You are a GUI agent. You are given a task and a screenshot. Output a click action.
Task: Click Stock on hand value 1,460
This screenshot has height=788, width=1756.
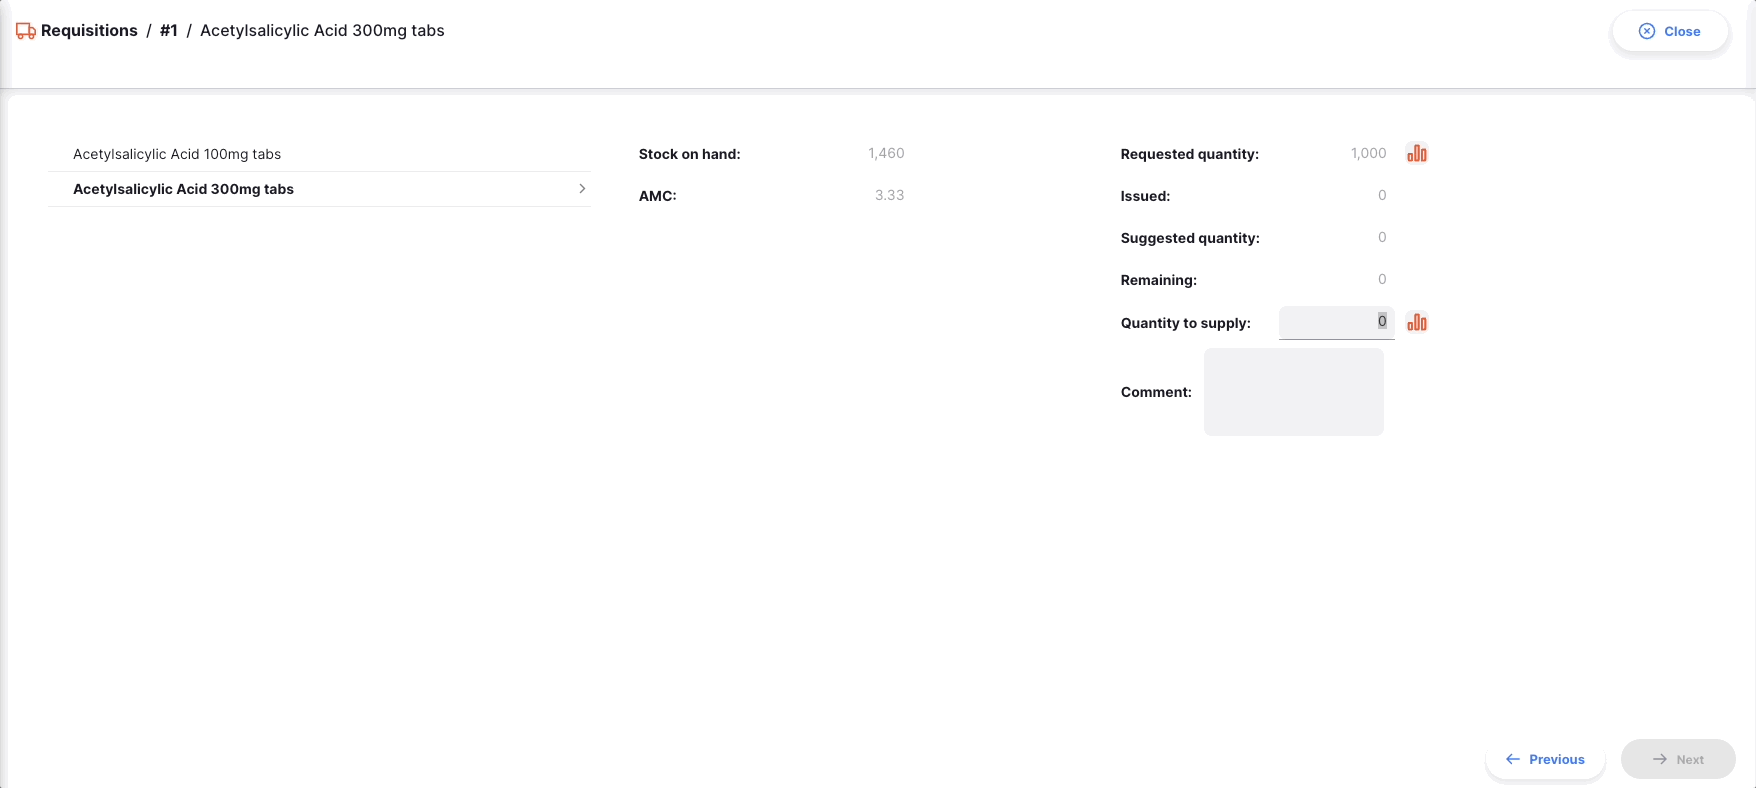pyautogui.click(x=886, y=153)
